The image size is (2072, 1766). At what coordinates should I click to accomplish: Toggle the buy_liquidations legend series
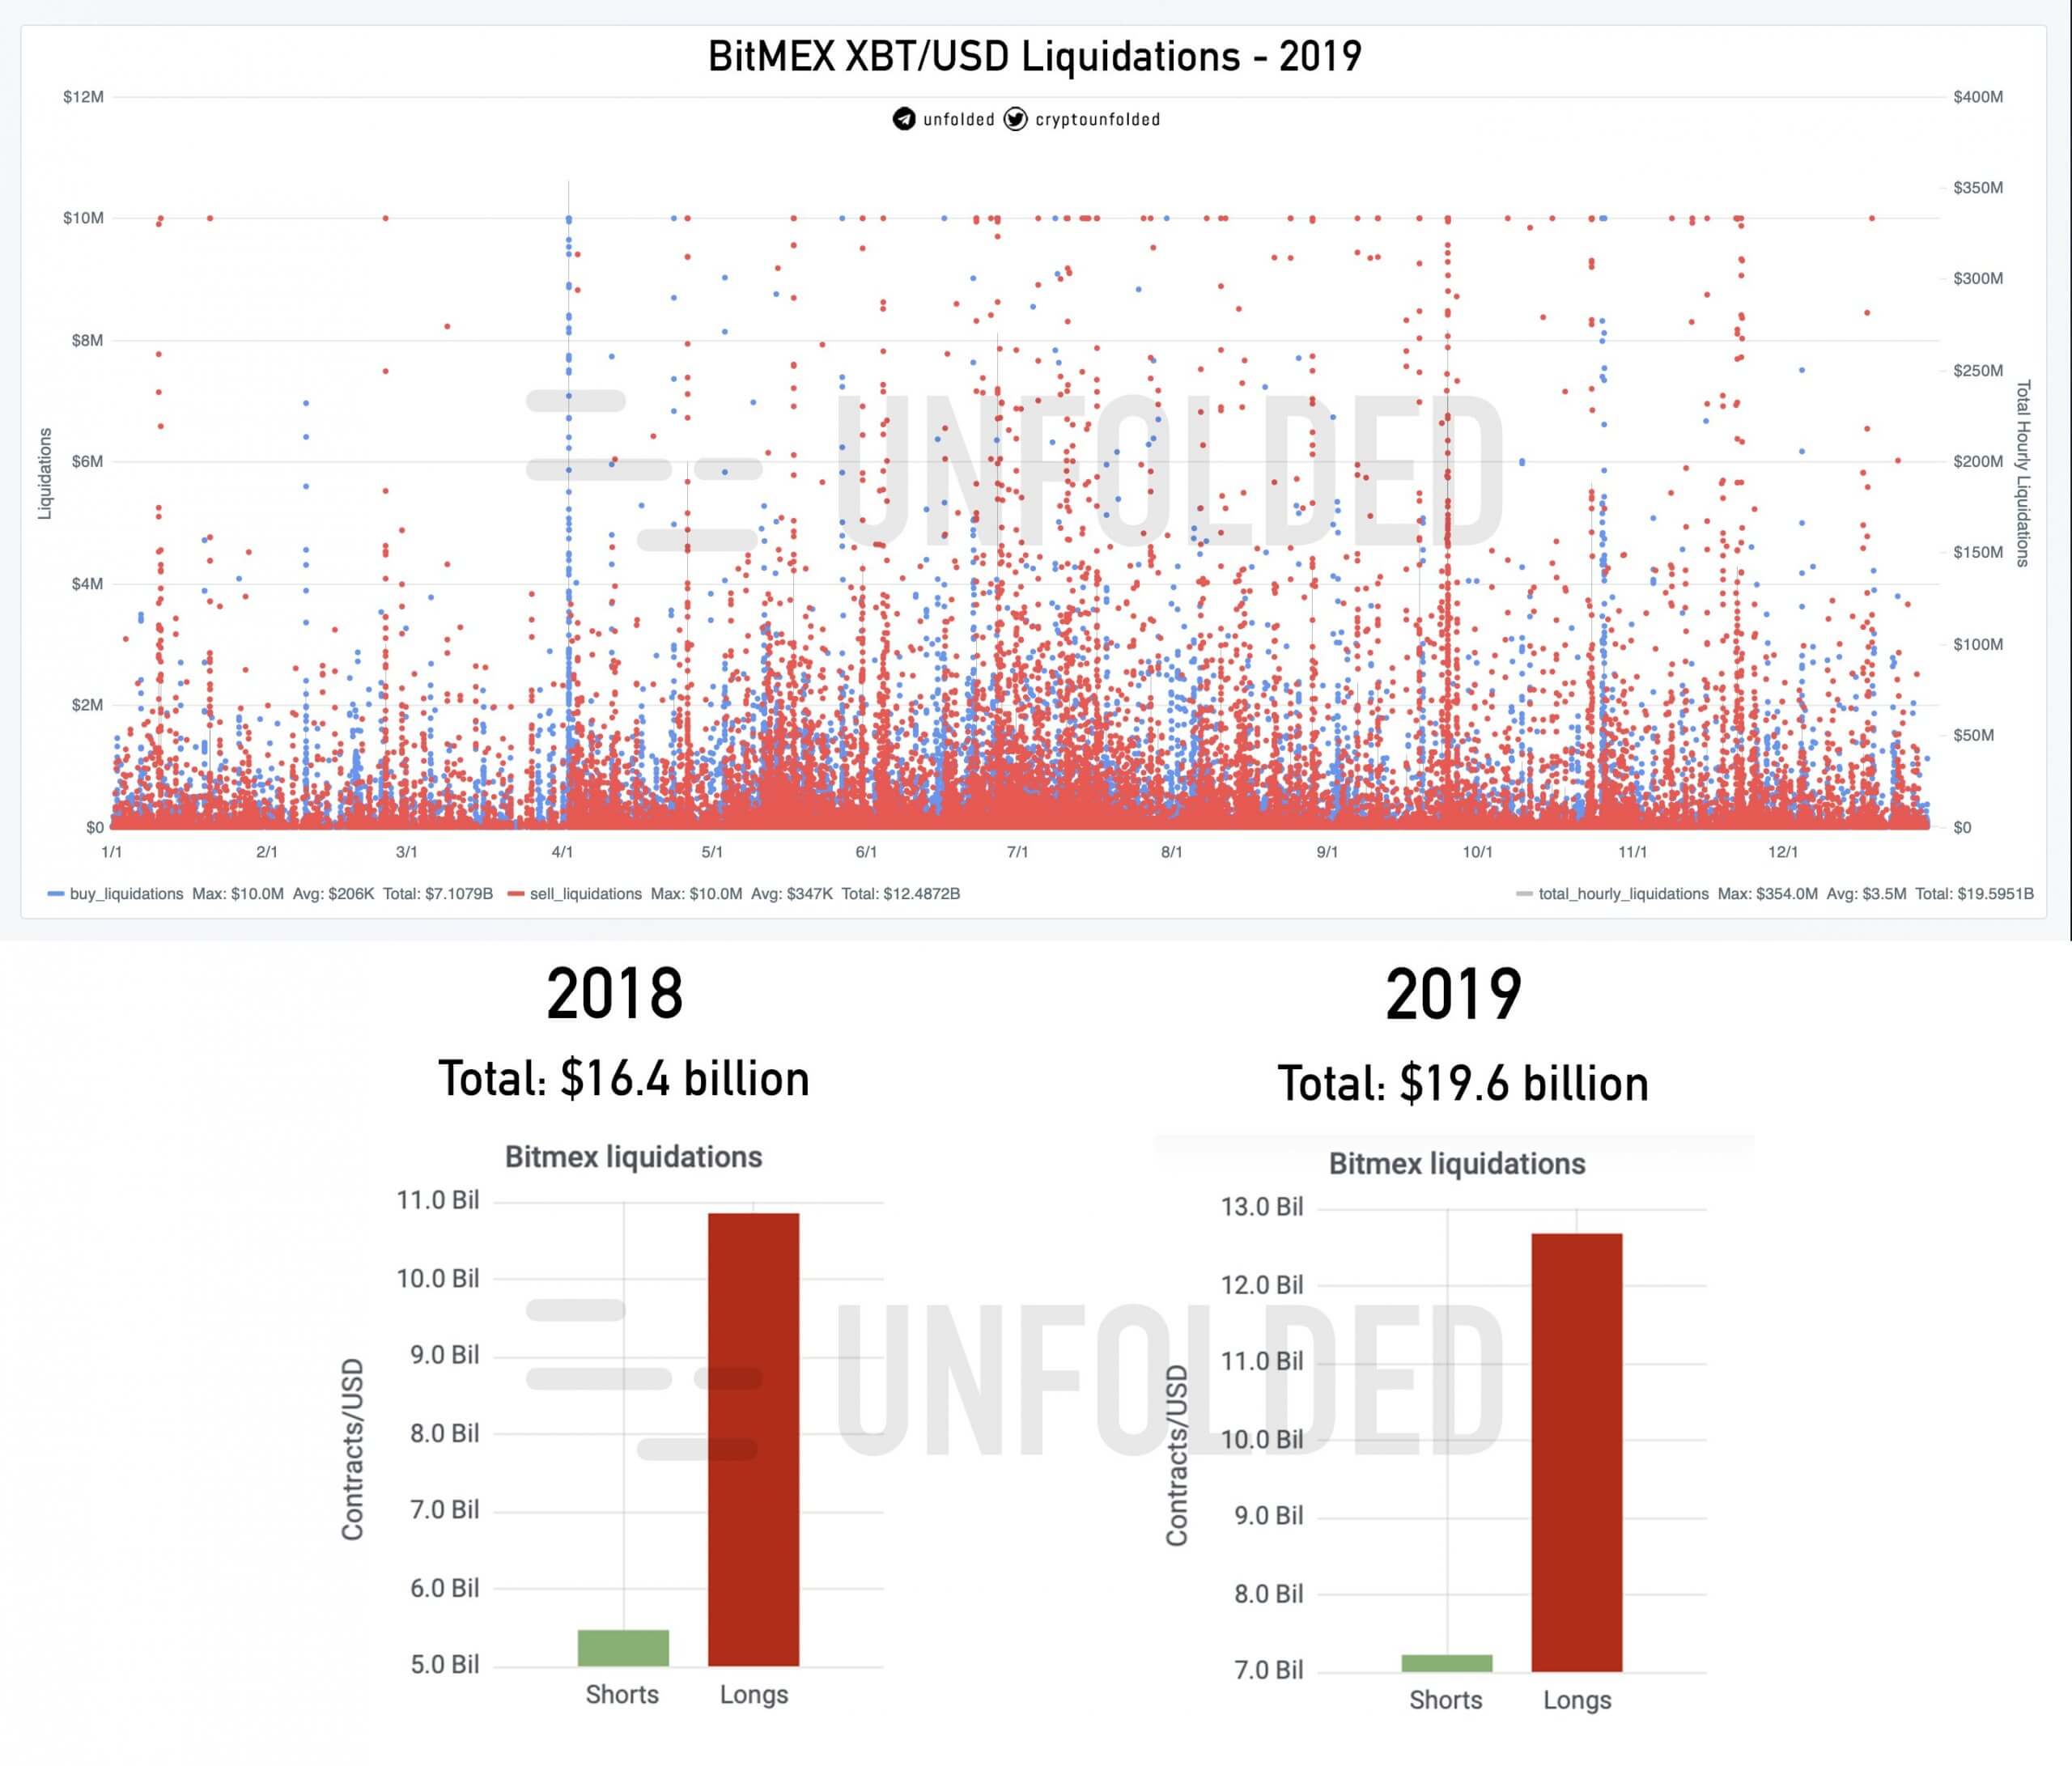126,894
